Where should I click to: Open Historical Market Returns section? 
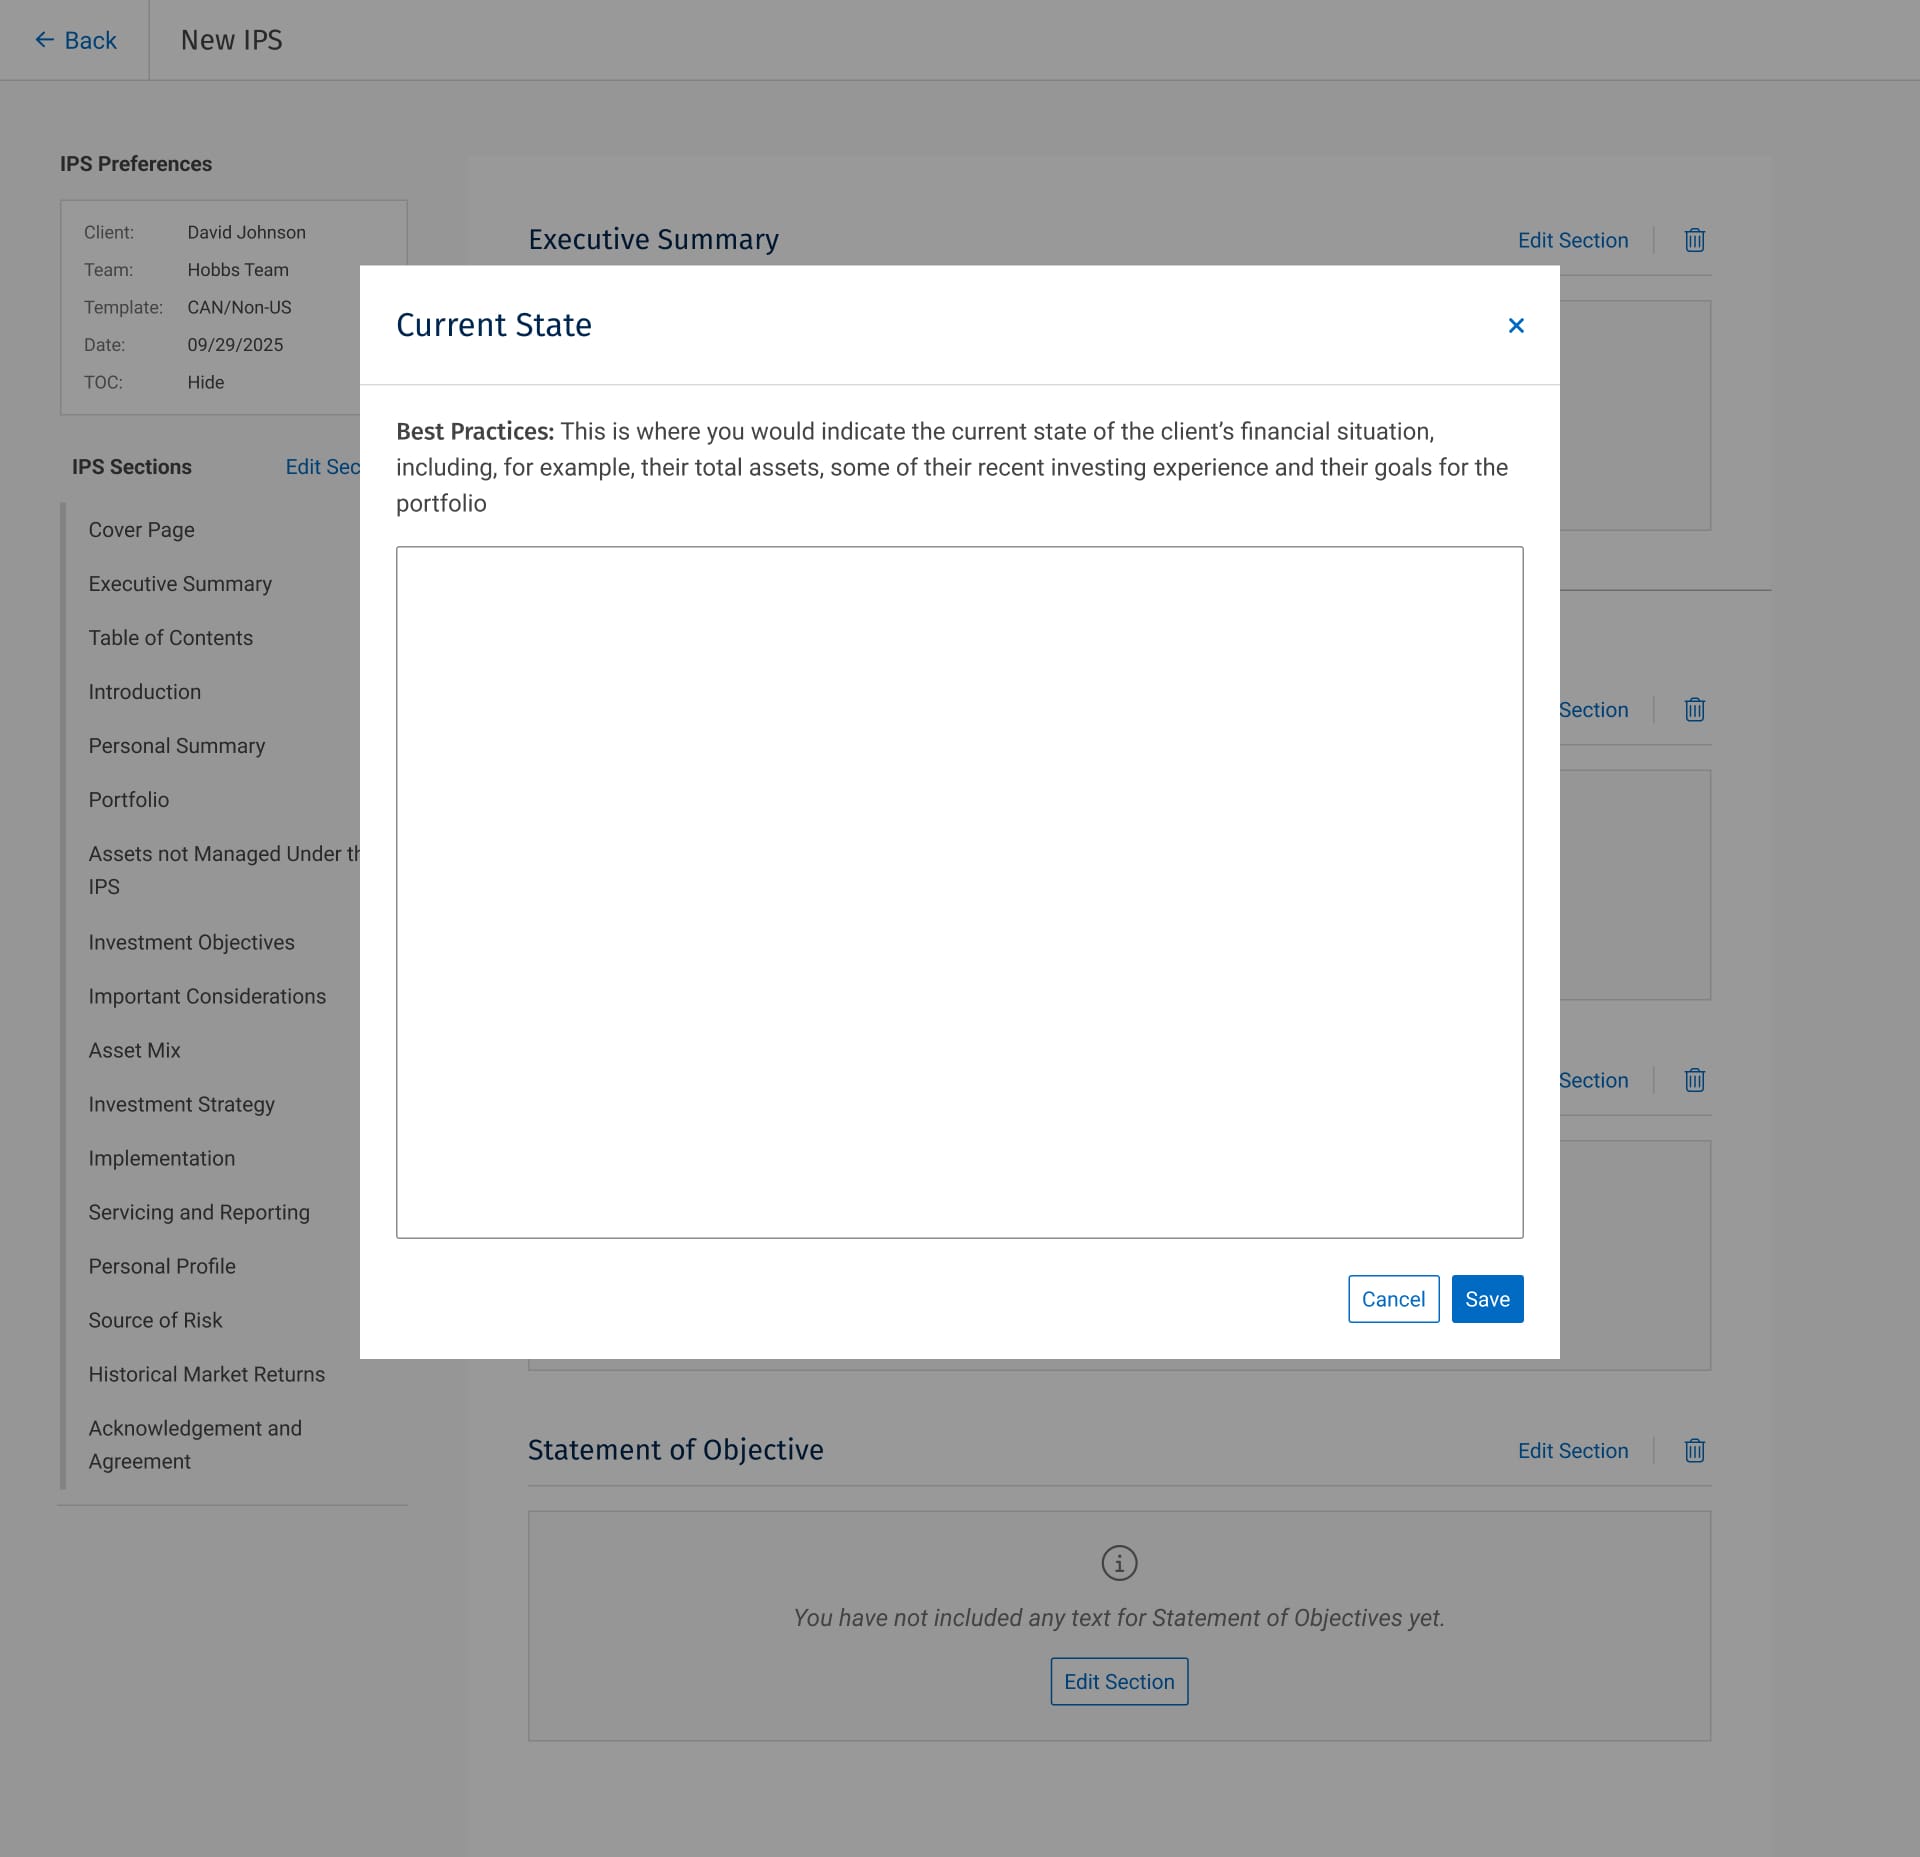point(206,1374)
